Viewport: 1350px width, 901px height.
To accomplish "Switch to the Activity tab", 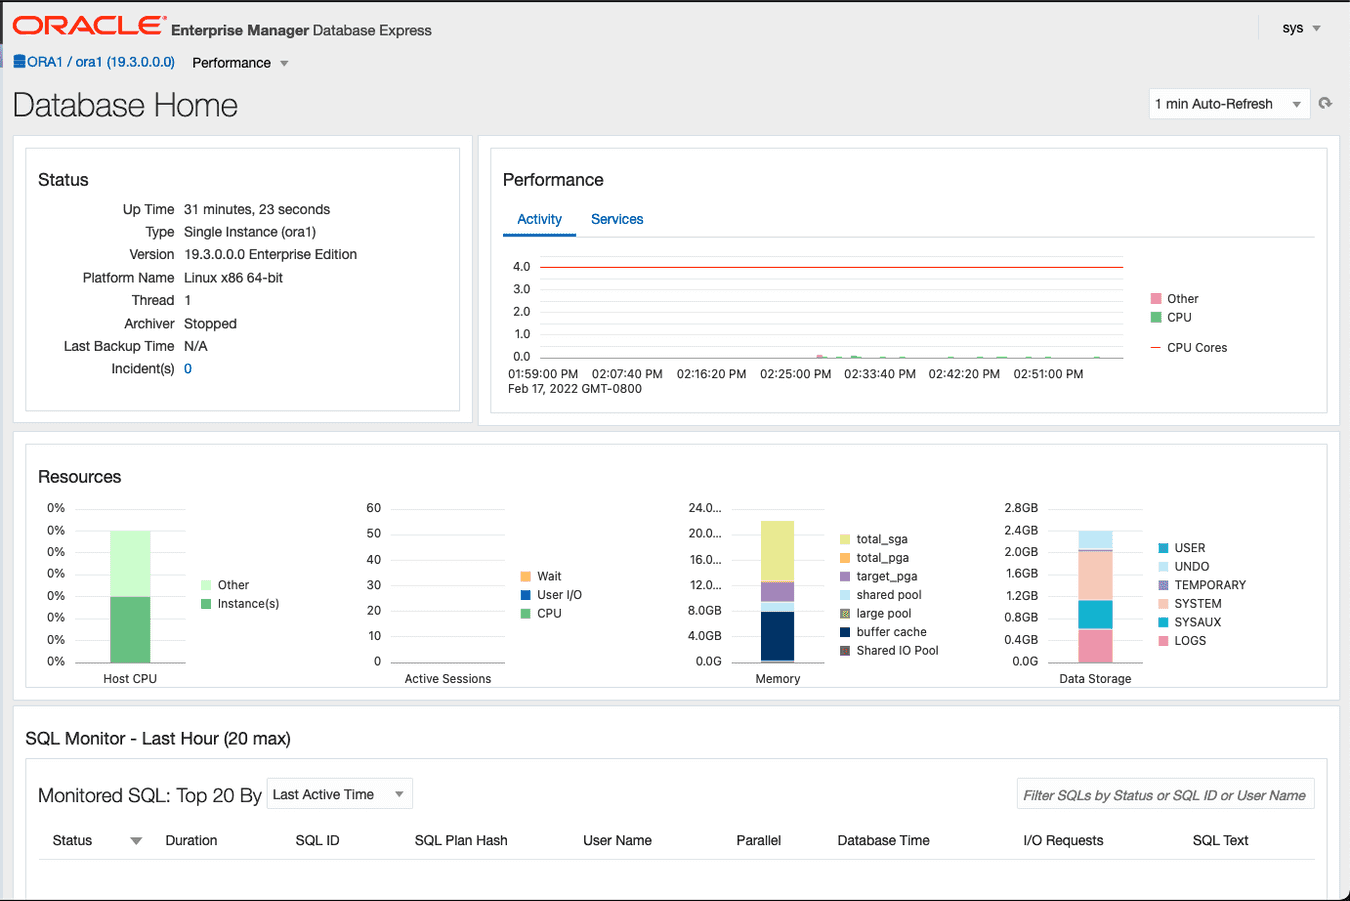I will (x=539, y=219).
